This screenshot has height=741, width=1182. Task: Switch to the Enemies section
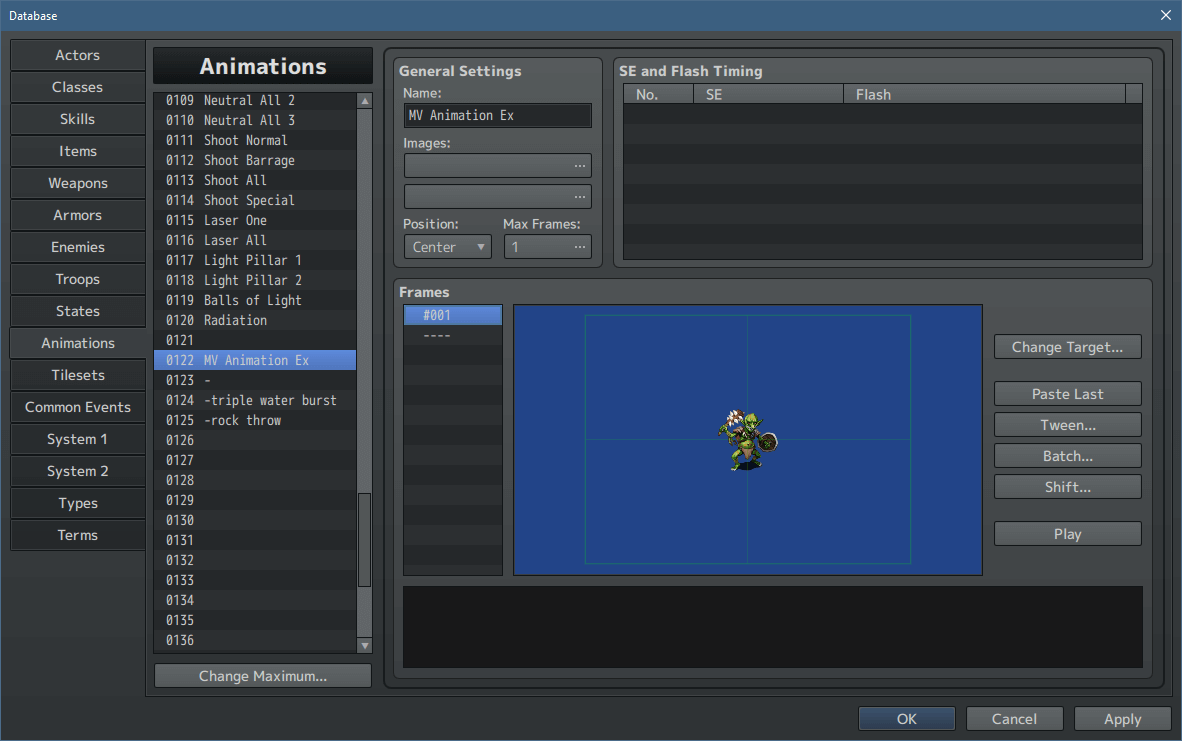[x=77, y=247]
